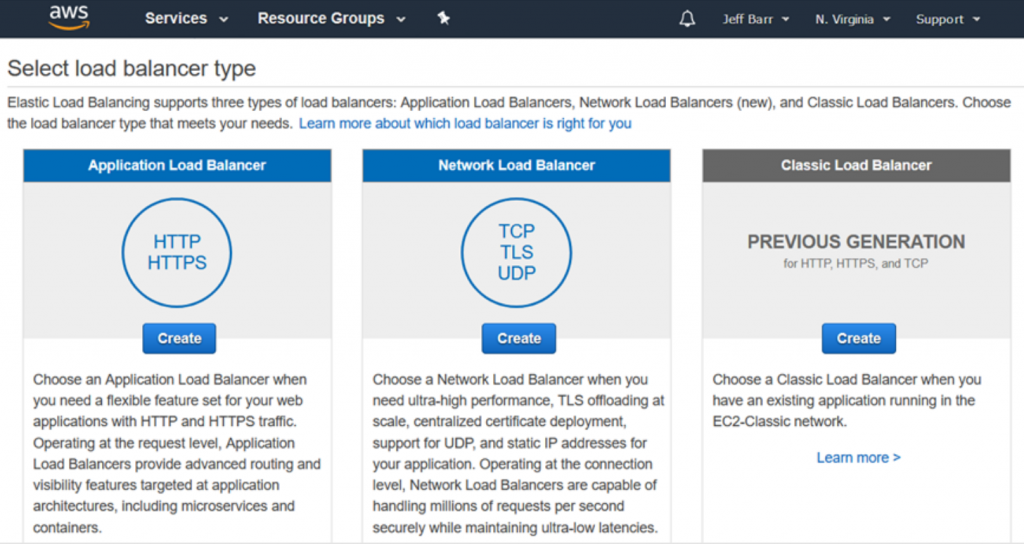
Task: Select the Network Load Balancer header
Action: coord(517,165)
